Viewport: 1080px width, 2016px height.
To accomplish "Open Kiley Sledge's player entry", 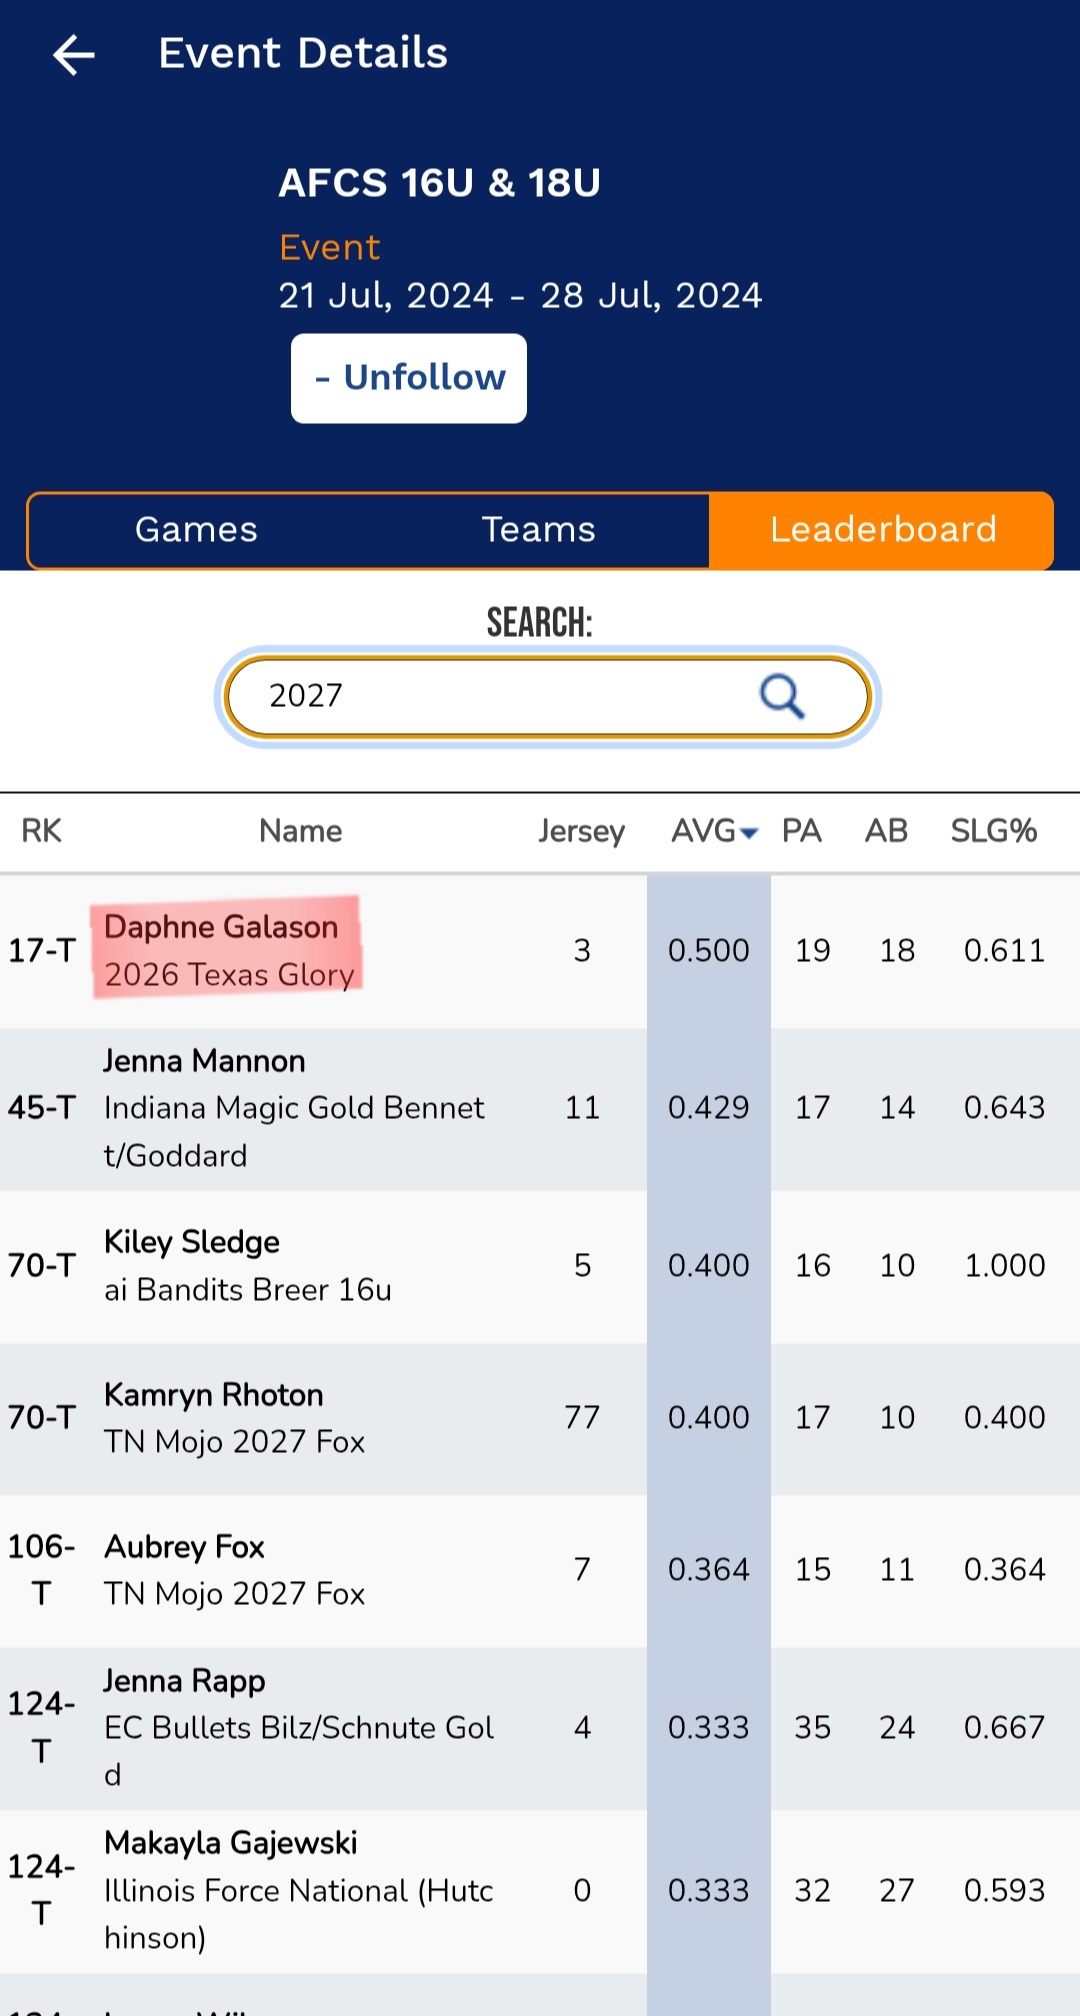I will click(540, 1266).
